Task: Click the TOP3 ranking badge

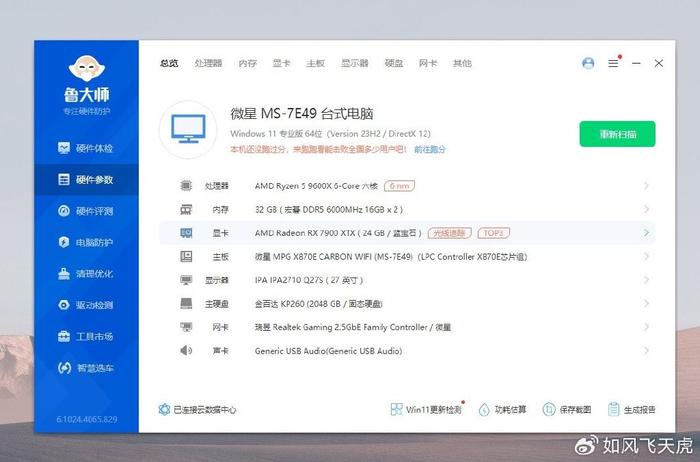Action: click(494, 233)
